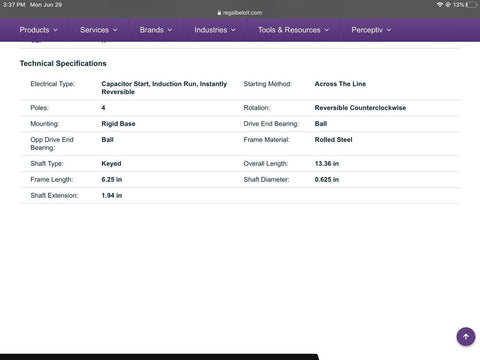Click the Shaft Diameter 0.625 in value
The width and height of the screenshot is (480, 360).
327,180
